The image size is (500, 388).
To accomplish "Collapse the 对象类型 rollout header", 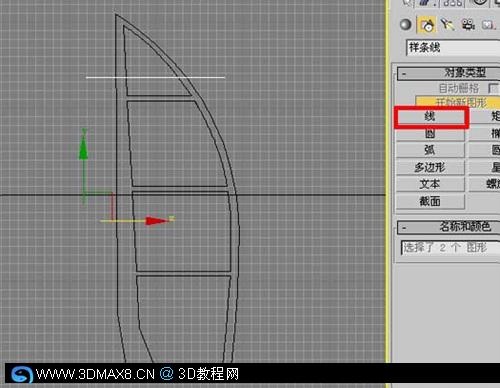I will point(448,73).
